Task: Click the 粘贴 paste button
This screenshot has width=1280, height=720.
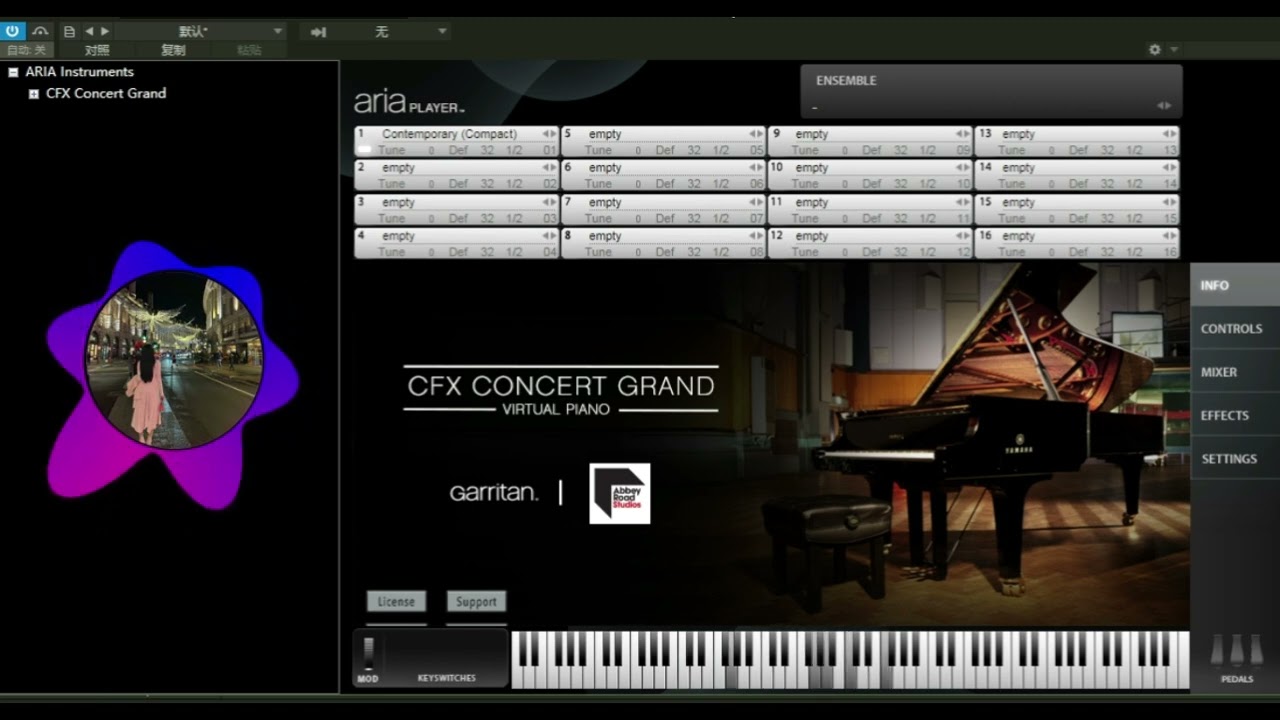Action: point(249,50)
